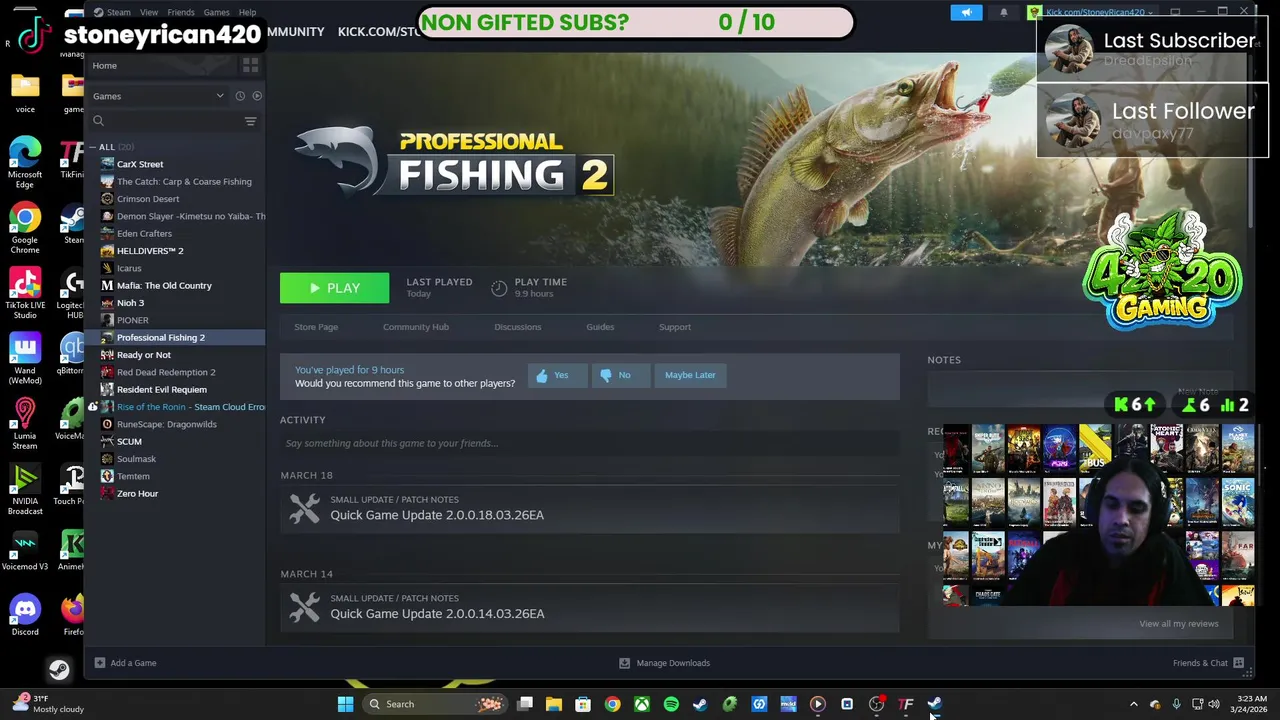Open TikTok LIVE Studio desktop shortcut
Screen dimensions: 1280x720
(25, 294)
